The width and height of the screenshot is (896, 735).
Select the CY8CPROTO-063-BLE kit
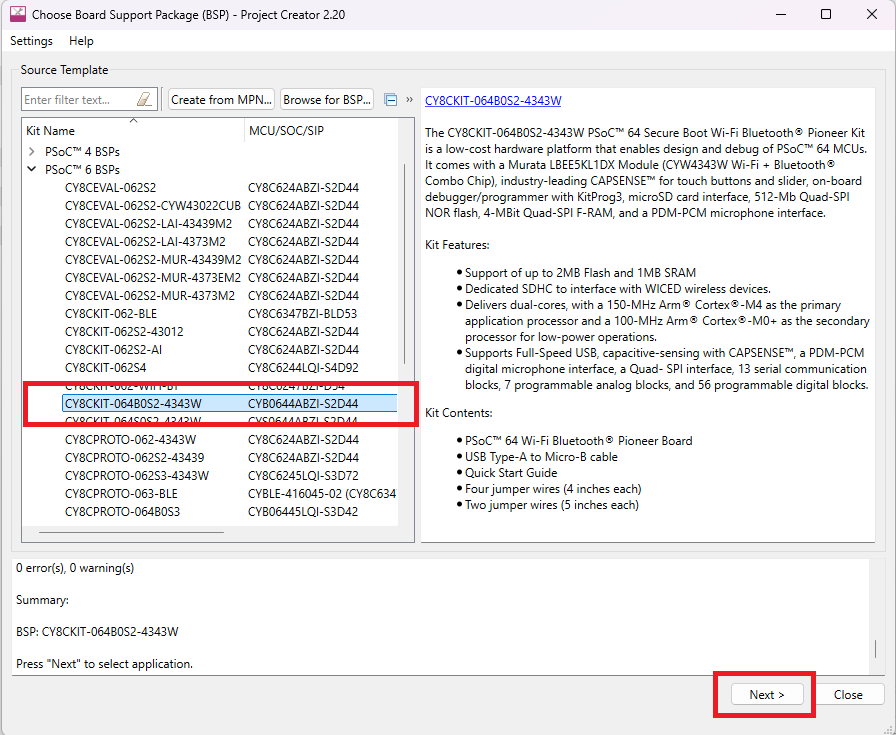[x=121, y=493]
